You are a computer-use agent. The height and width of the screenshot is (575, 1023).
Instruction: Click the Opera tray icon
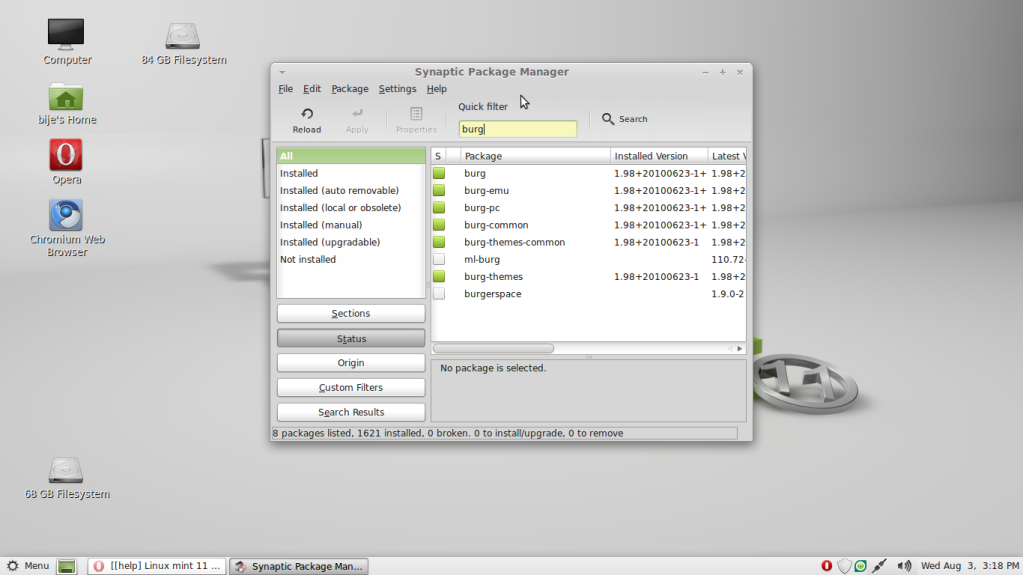point(827,566)
